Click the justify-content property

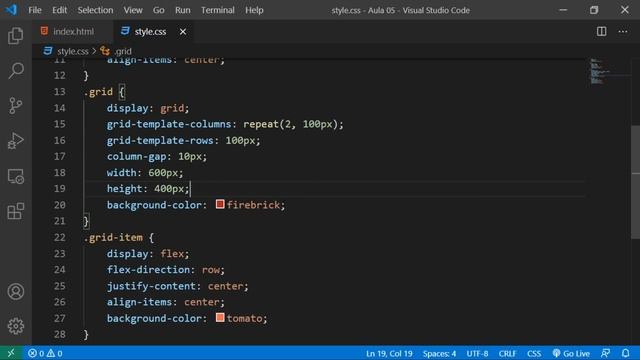[x=151, y=286]
